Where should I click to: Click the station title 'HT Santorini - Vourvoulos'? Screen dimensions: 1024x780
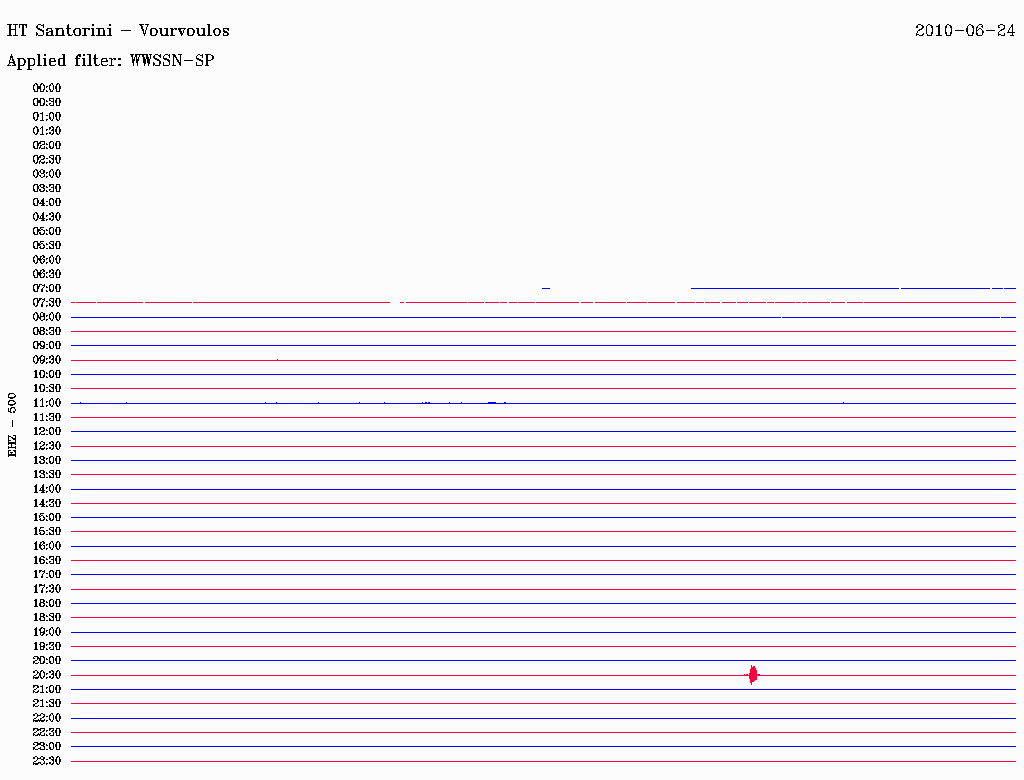118,31
